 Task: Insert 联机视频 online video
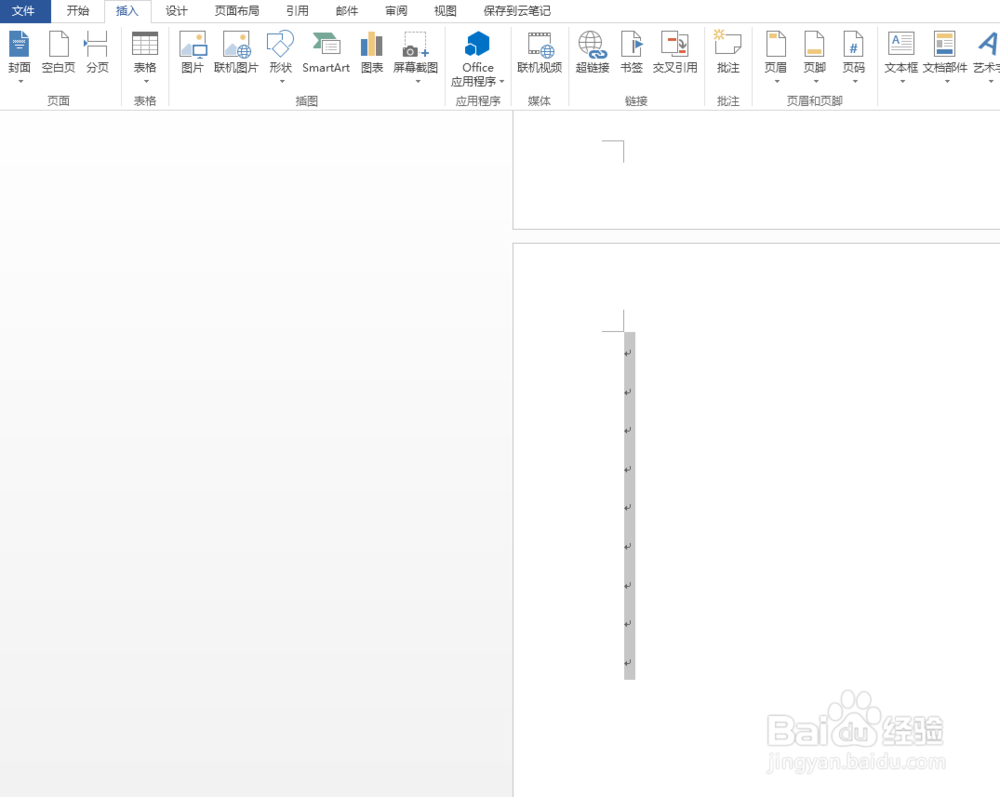pos(540,53)
